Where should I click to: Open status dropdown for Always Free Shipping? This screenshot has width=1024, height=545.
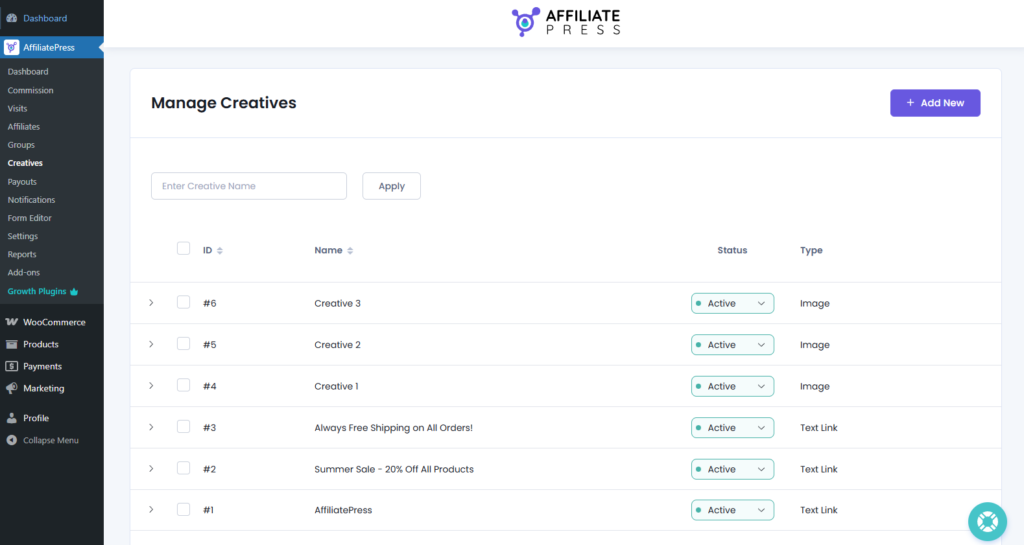(733, 428)
